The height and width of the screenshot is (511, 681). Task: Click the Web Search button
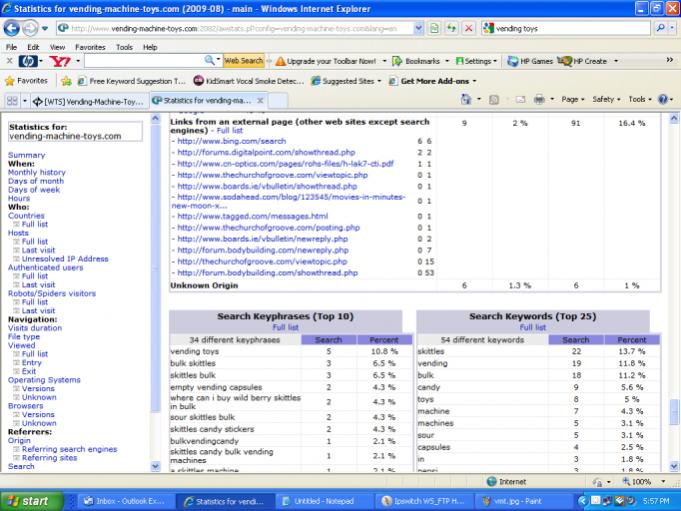point(244,61)
